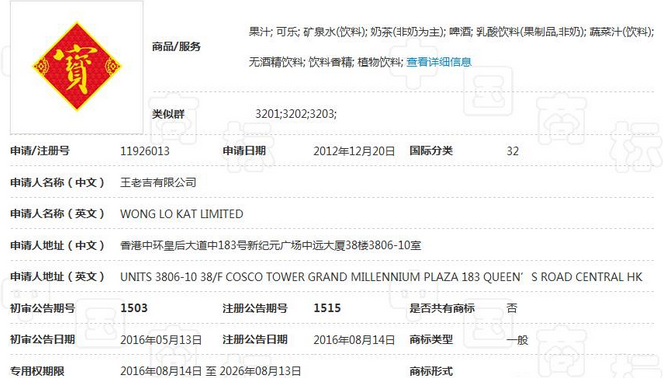The height and width of the screenshot is (378, 663).
Task: Select preliminary announcement issue 1503
Action: click(134, 308)
